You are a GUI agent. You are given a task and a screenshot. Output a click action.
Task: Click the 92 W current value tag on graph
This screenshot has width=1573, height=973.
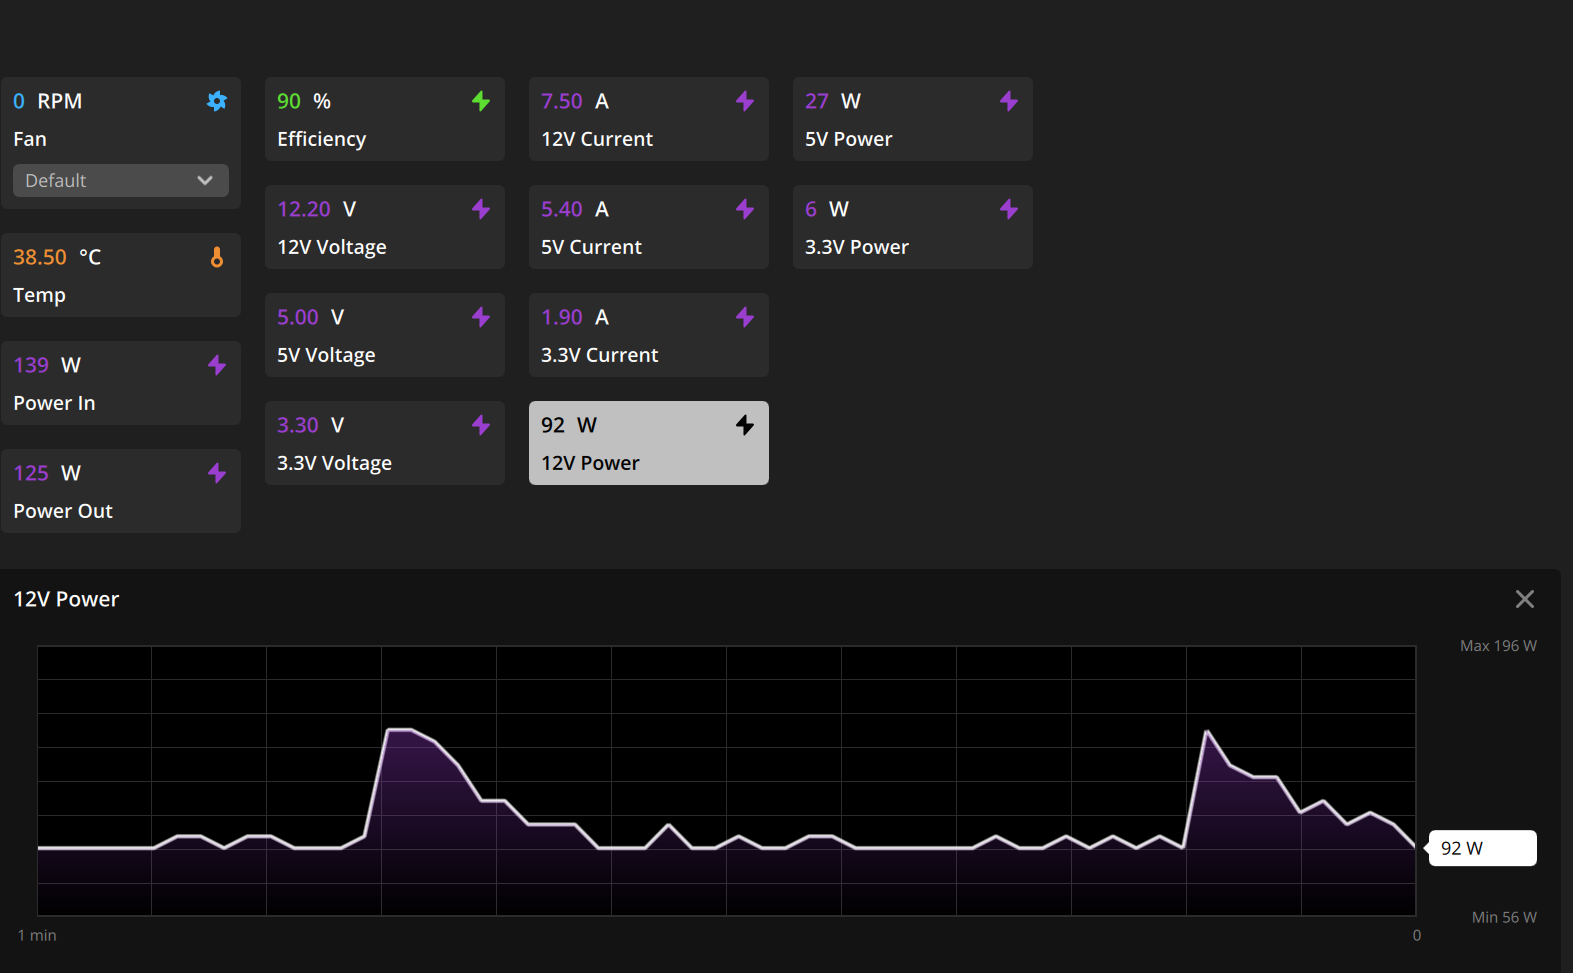tap(1482, 848)
